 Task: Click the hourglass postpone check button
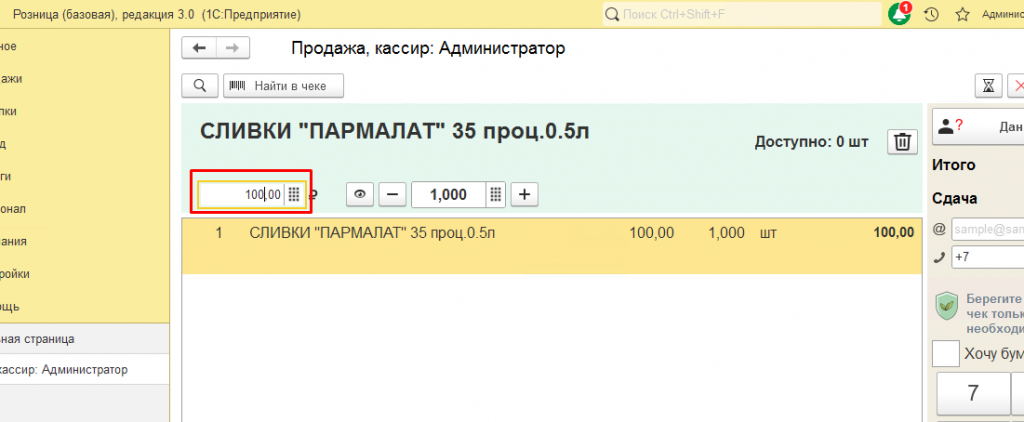[x=989, y=86]
